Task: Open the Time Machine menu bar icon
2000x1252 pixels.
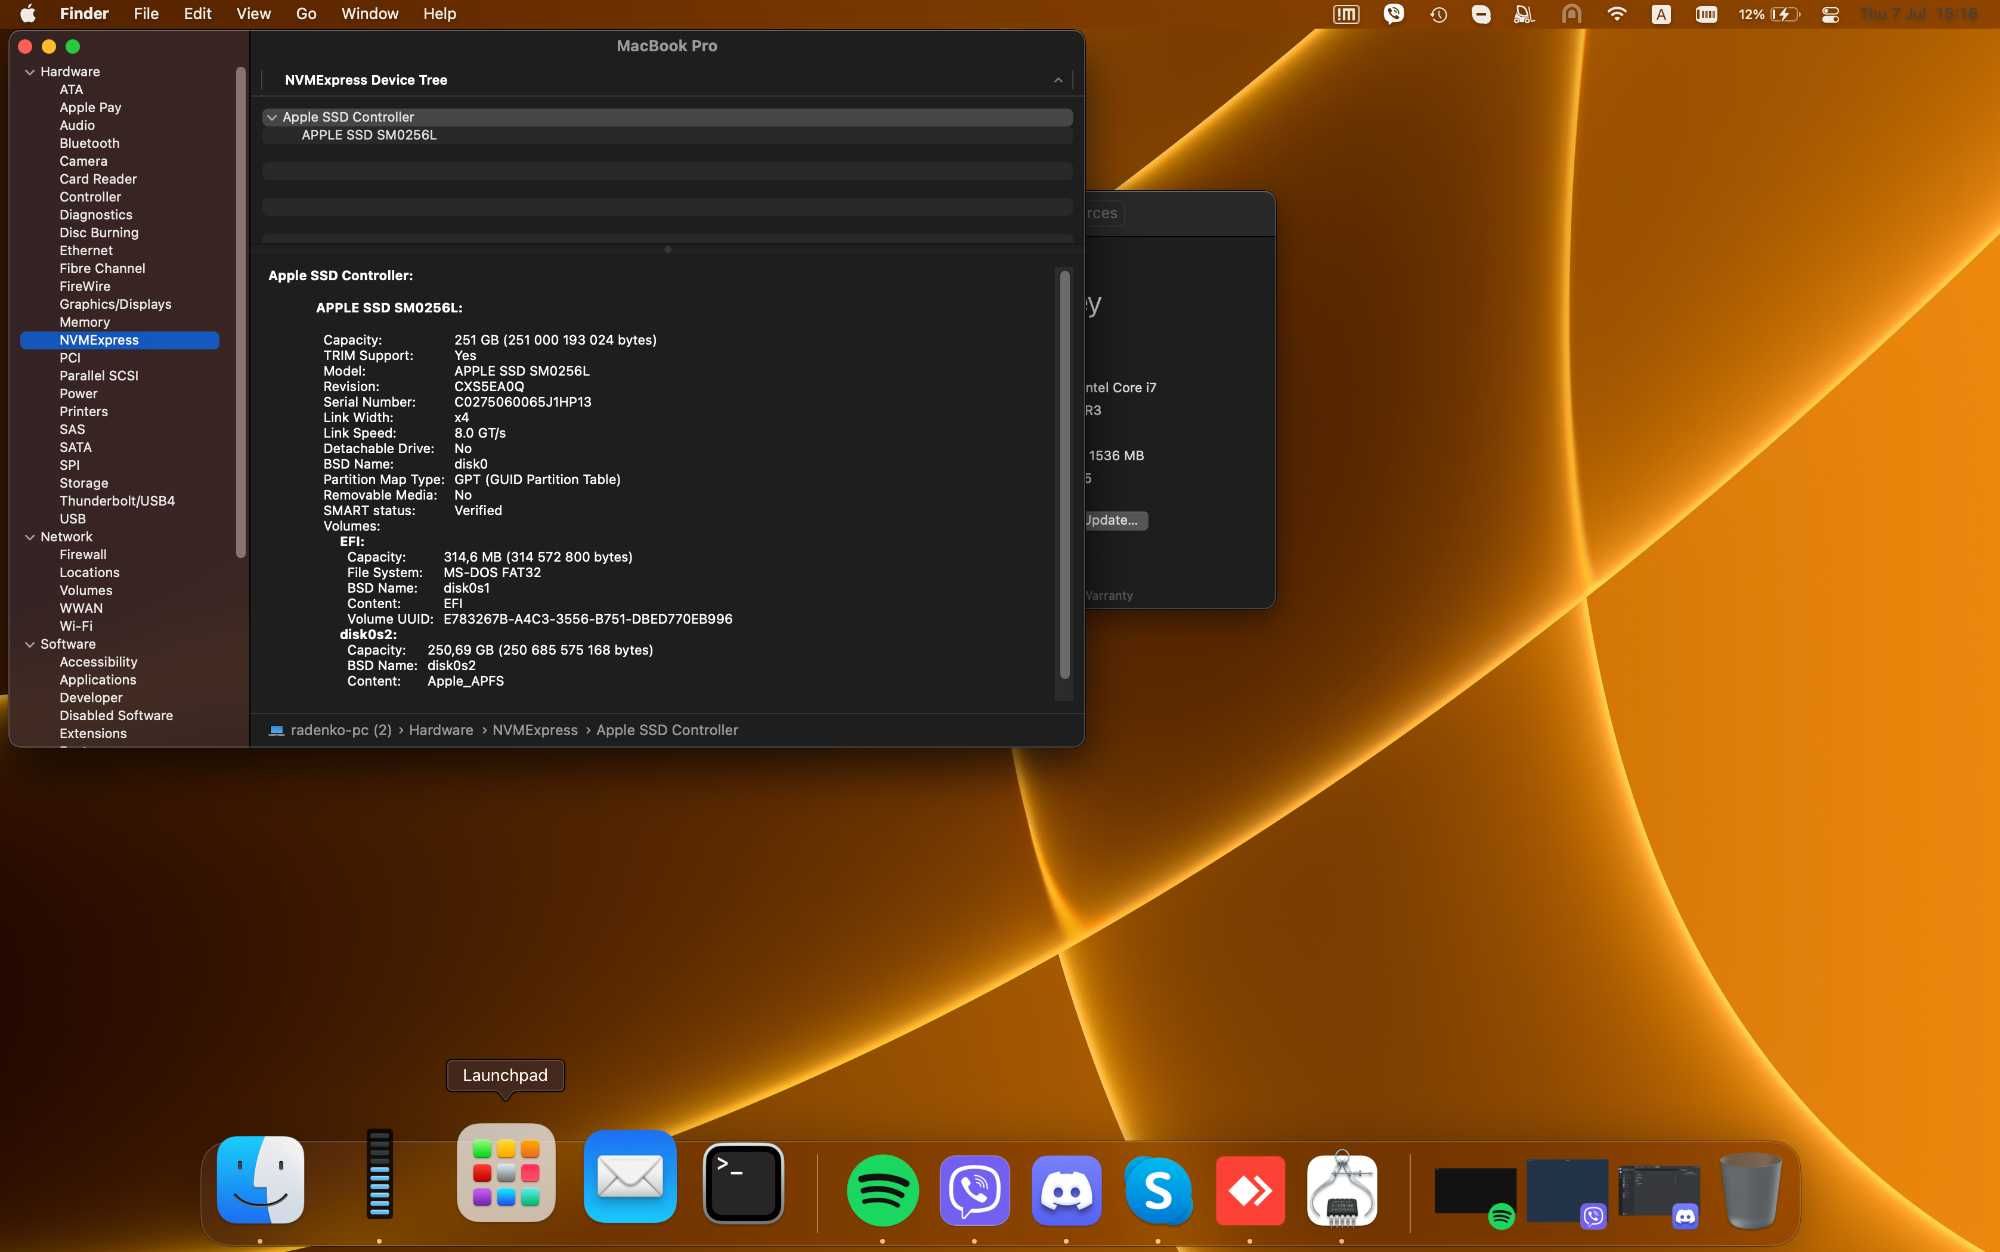Action: [1439, 14]
